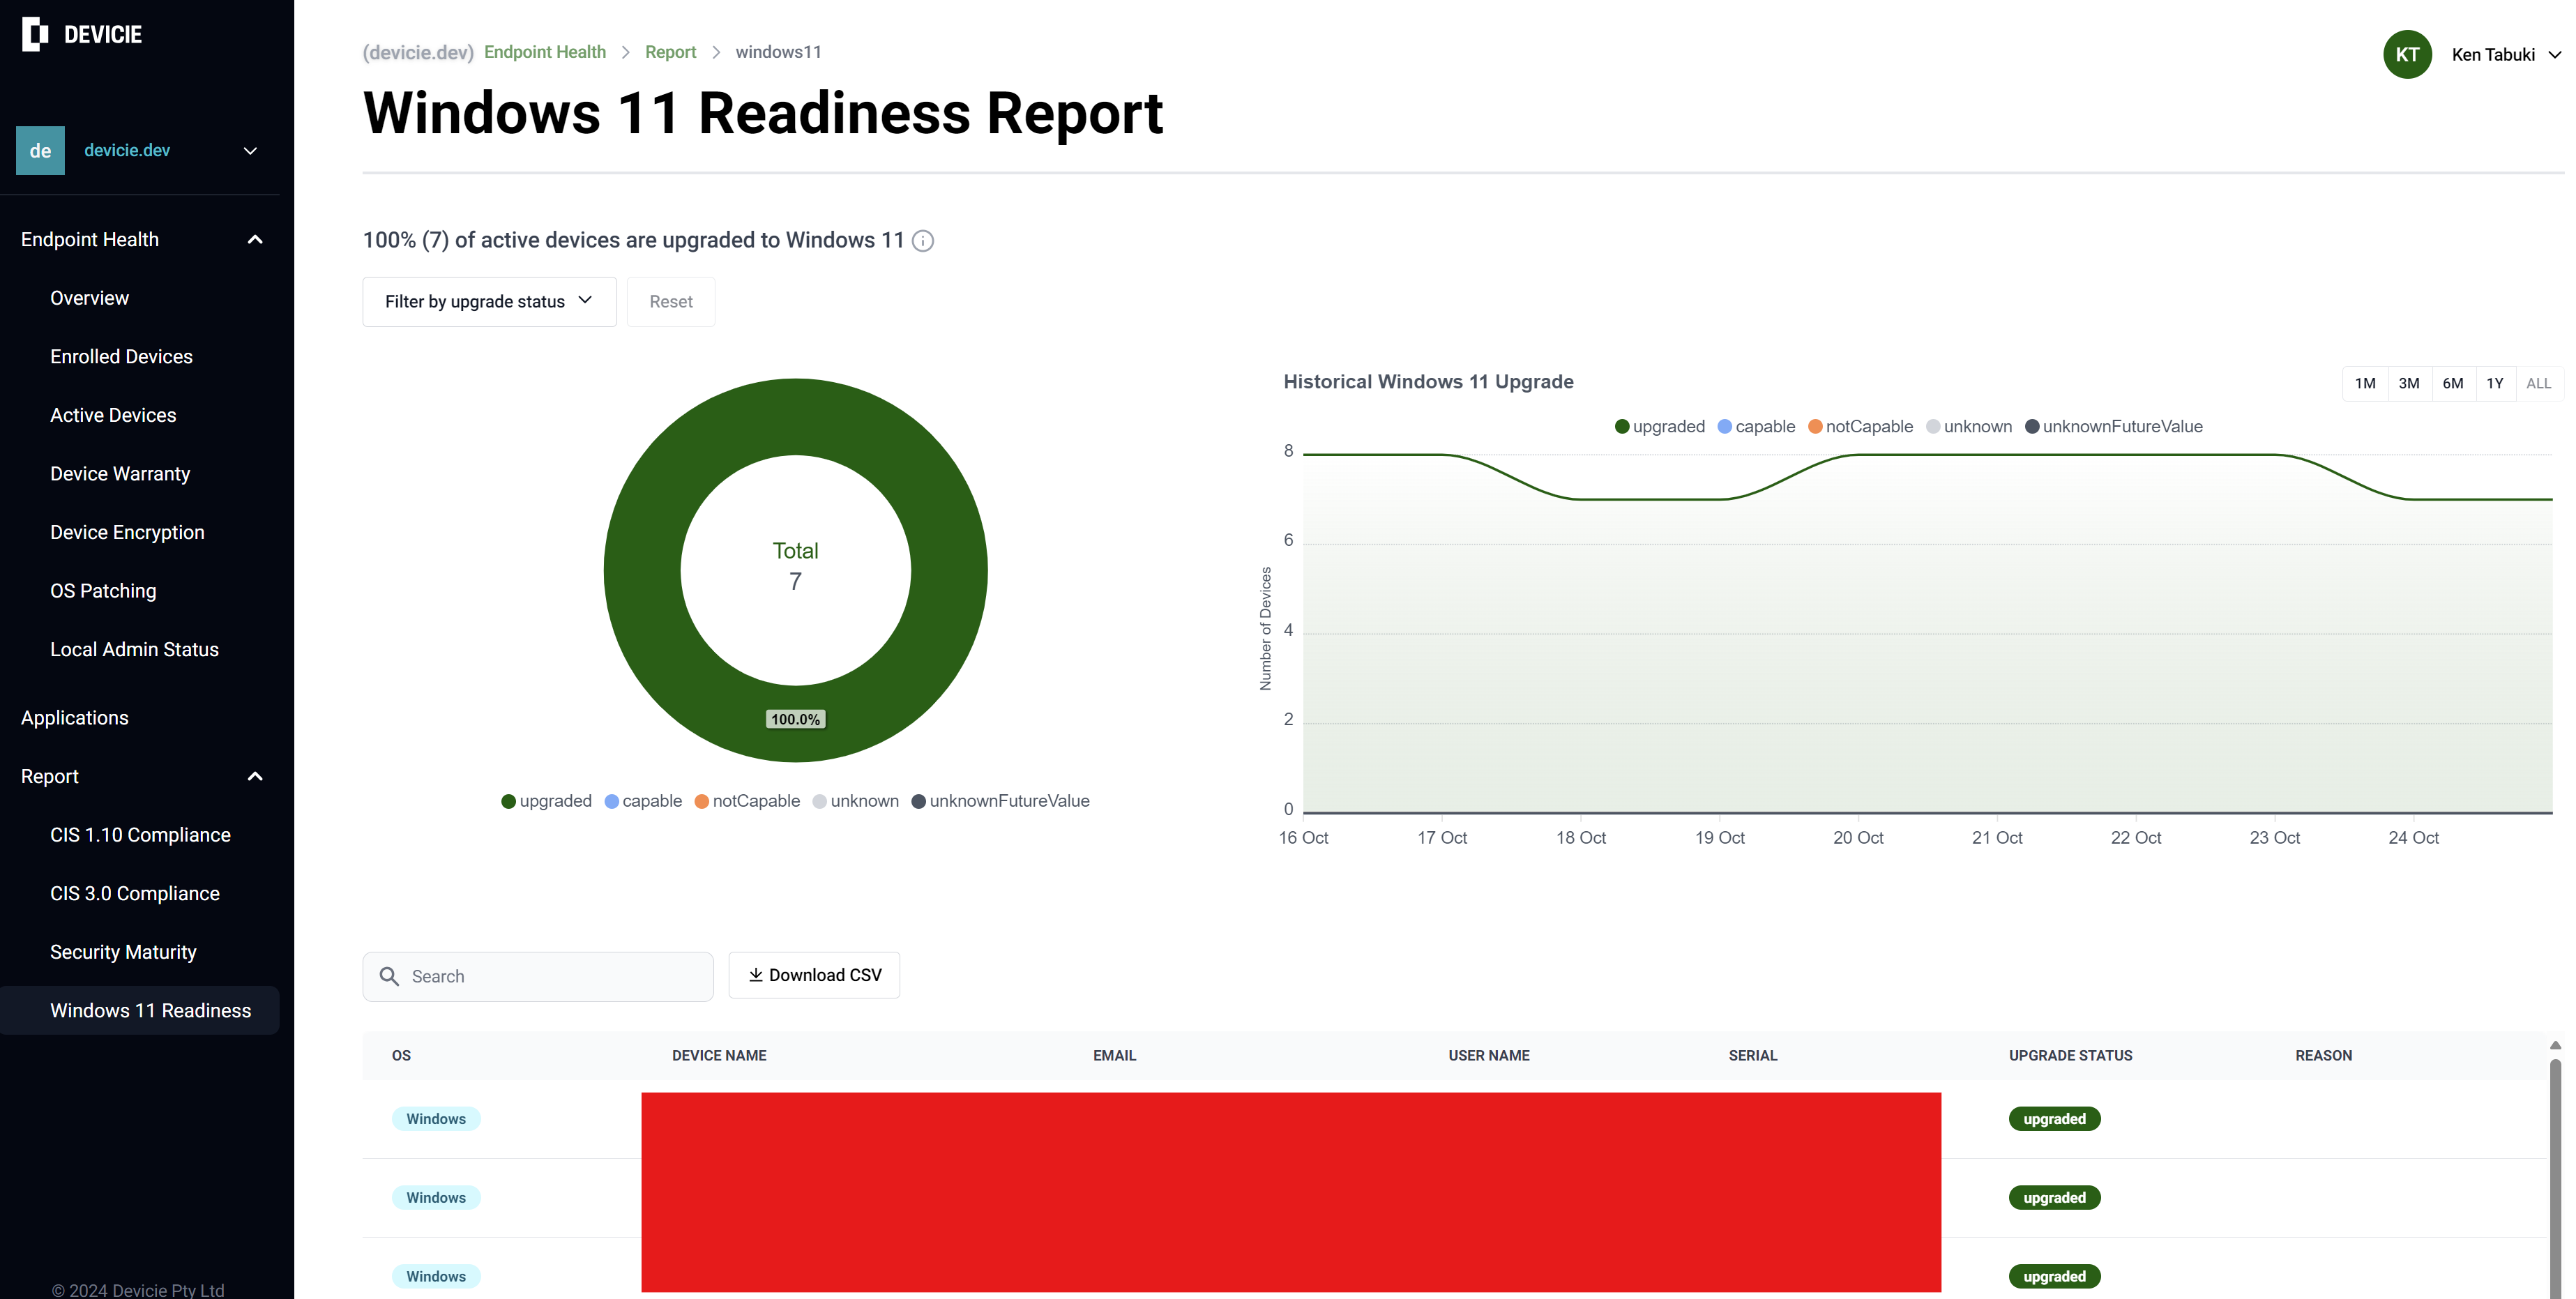
Task: Click the second row's 'upgraded' status badge
Action: click(x=2054, y=1198)
